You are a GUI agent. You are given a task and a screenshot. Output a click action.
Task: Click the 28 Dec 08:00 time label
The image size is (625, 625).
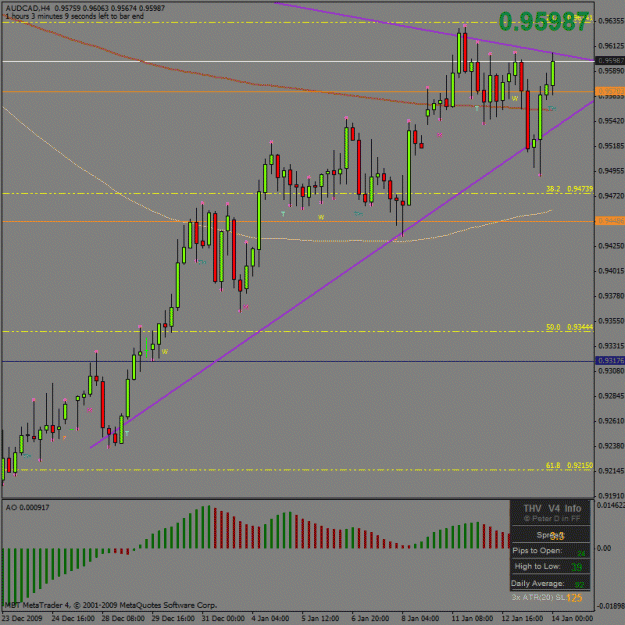pos(123,618)
